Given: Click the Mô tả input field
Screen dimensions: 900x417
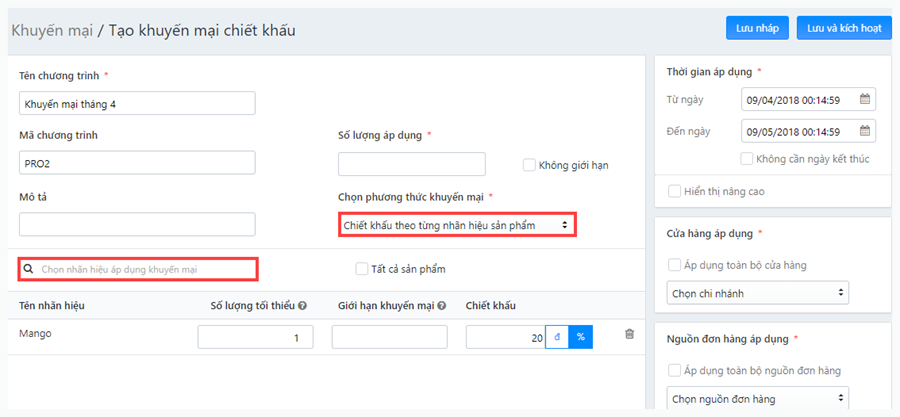Looking at the screenshot, I should coord(137,224).
